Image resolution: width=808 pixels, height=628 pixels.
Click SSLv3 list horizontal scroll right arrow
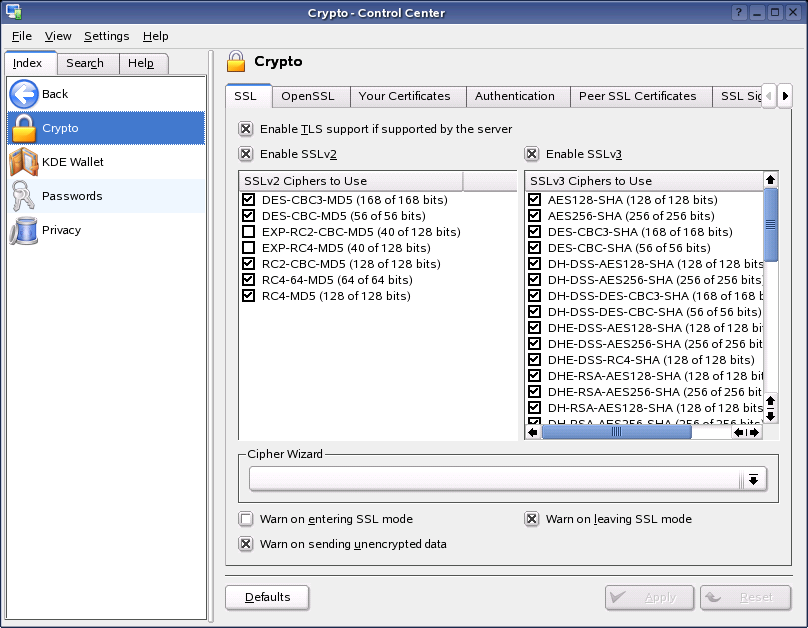pos(755,432)
